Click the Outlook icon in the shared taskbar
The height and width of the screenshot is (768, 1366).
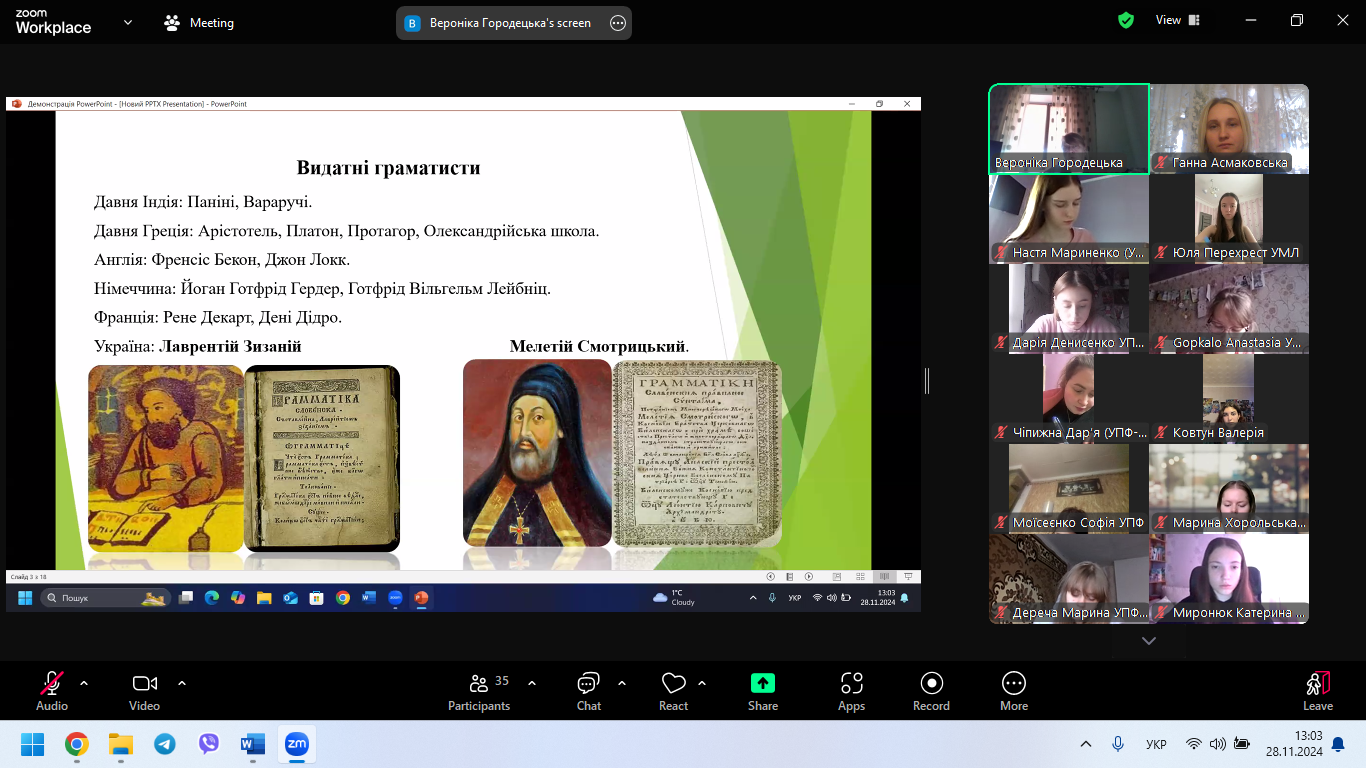(290, 598)
